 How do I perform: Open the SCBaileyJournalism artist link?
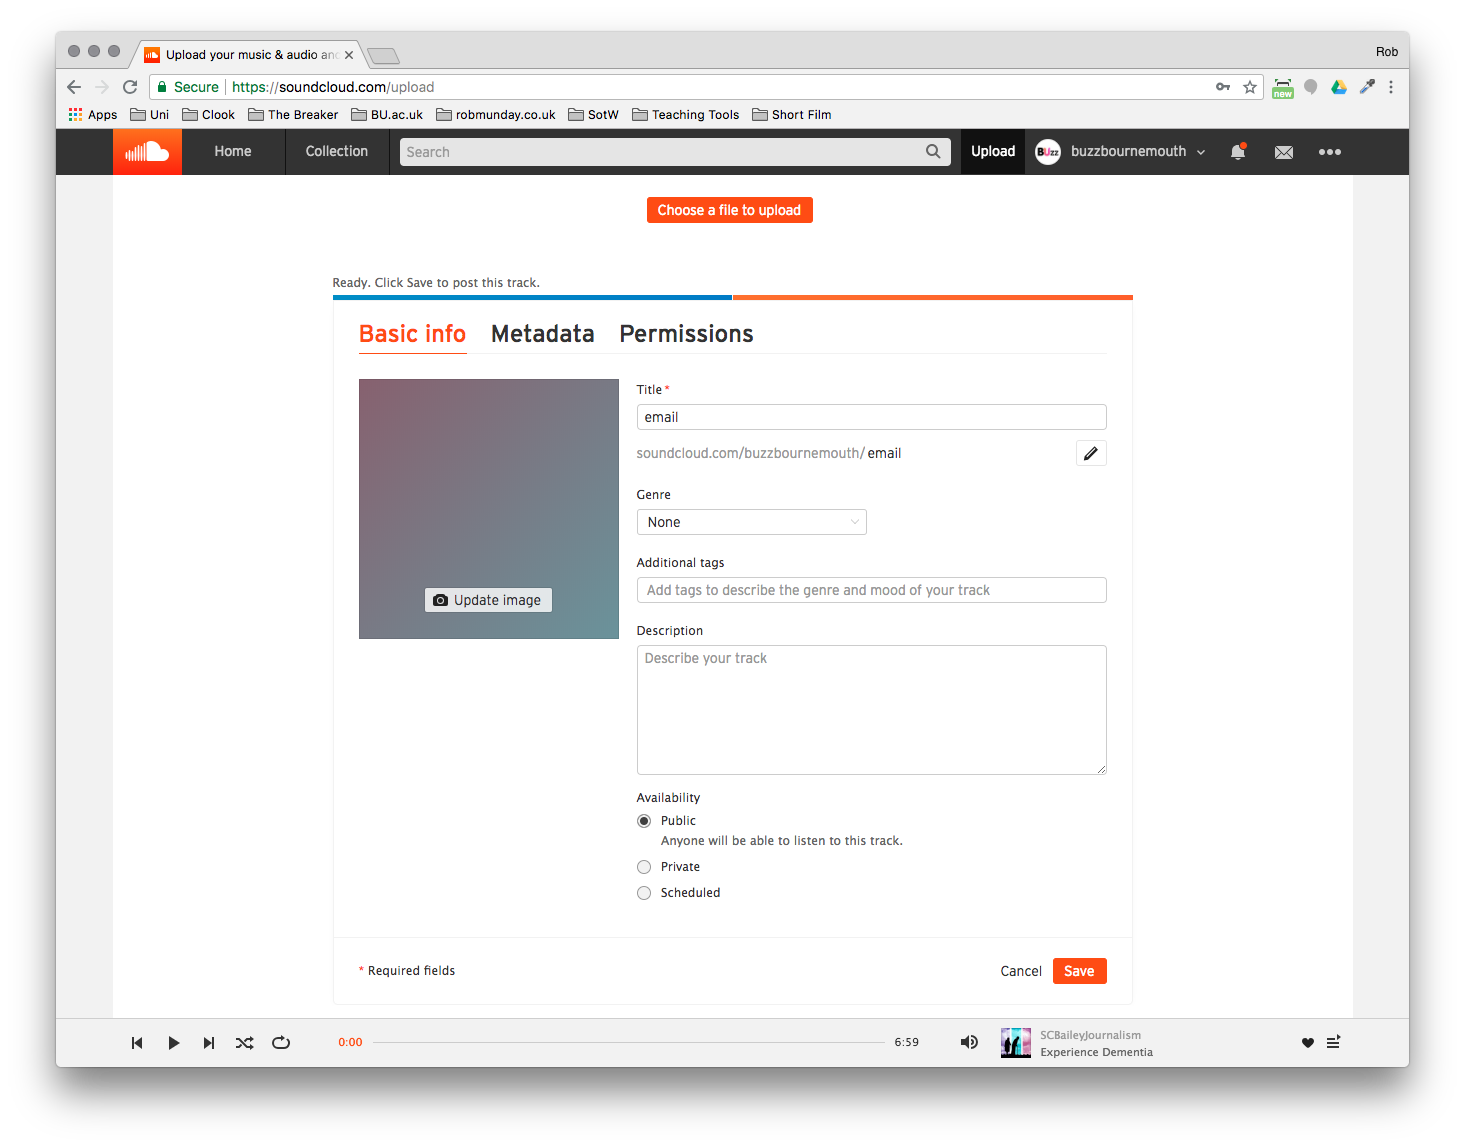point(1090,1035)
